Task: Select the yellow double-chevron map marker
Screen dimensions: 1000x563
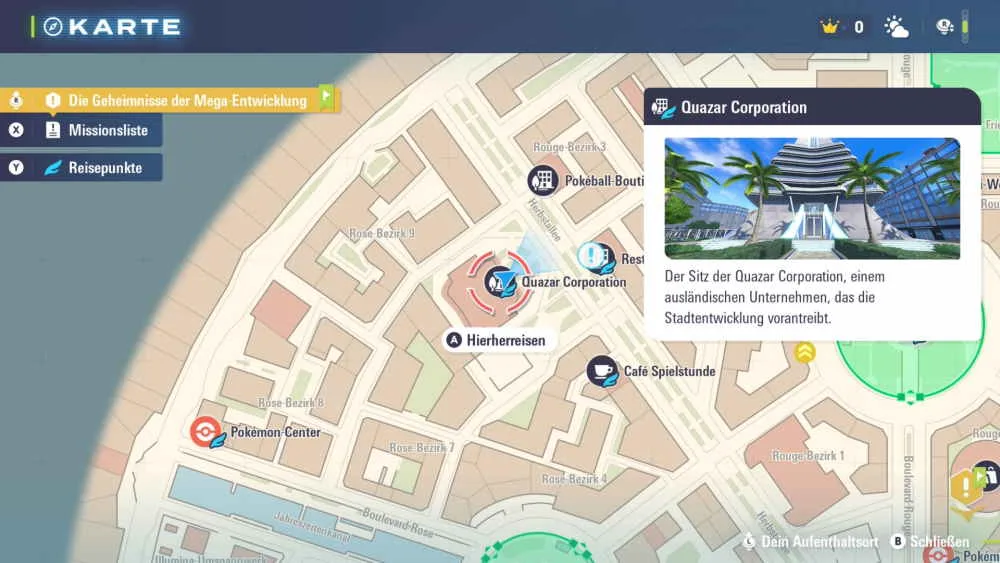Action: click(x=805, y=352)
